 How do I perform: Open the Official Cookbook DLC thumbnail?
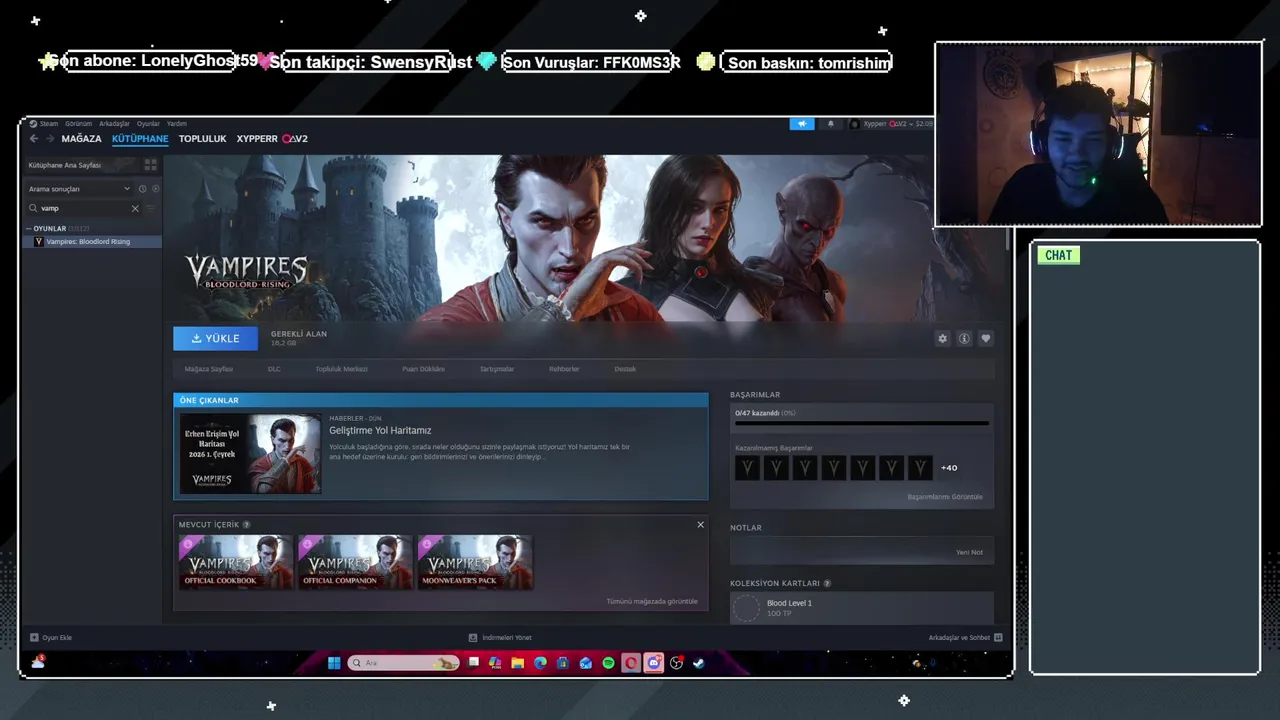coord(236,562)
